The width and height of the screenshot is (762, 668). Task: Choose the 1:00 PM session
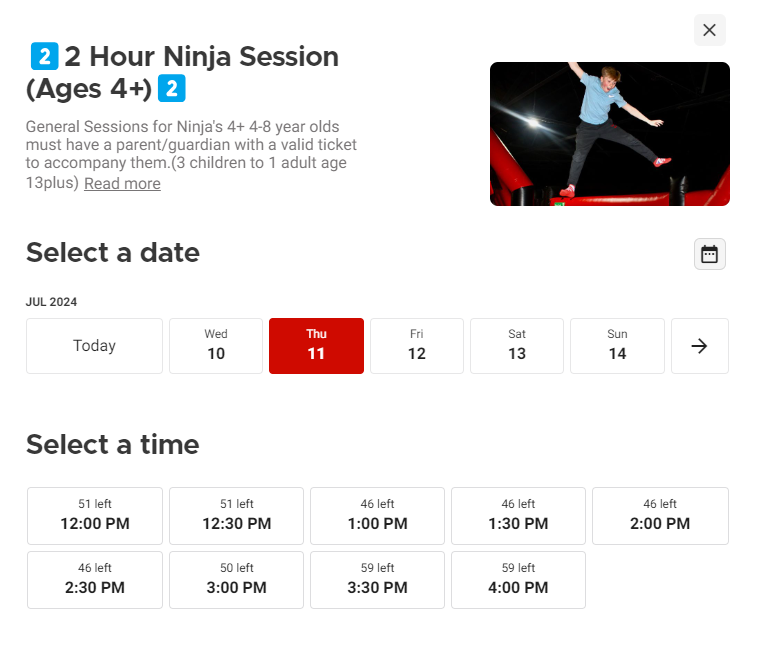[x=377, y=516]
